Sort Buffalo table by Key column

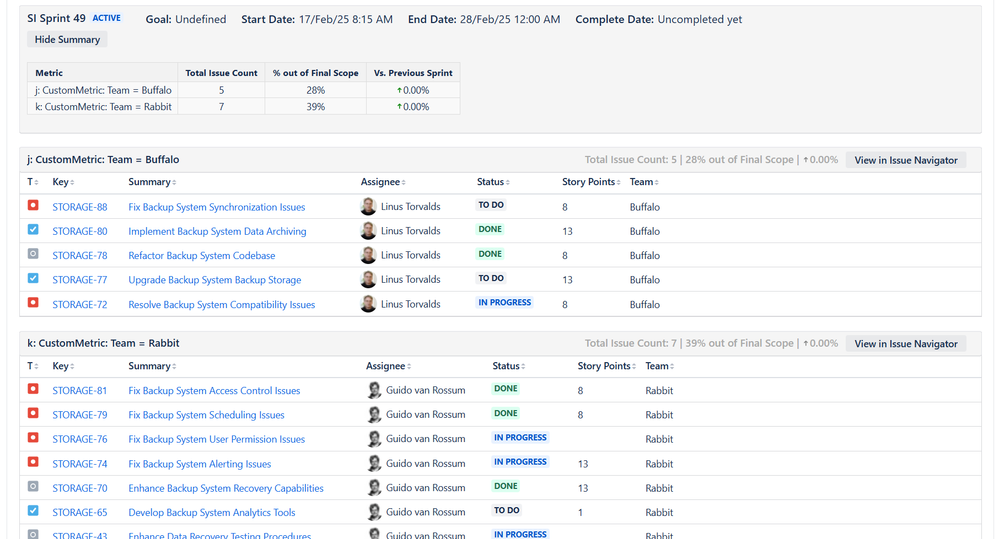click(62, 182)
